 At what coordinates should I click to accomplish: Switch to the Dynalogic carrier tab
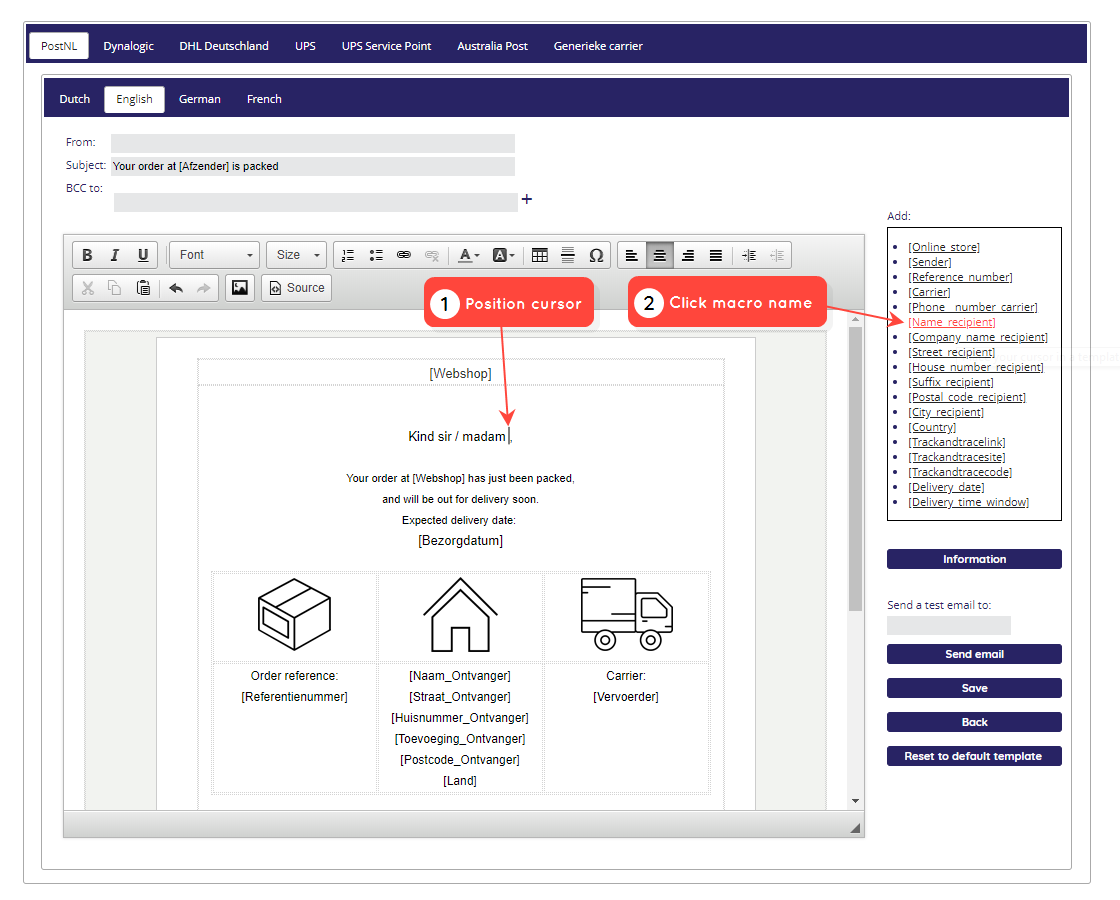[x=129, y=46]
